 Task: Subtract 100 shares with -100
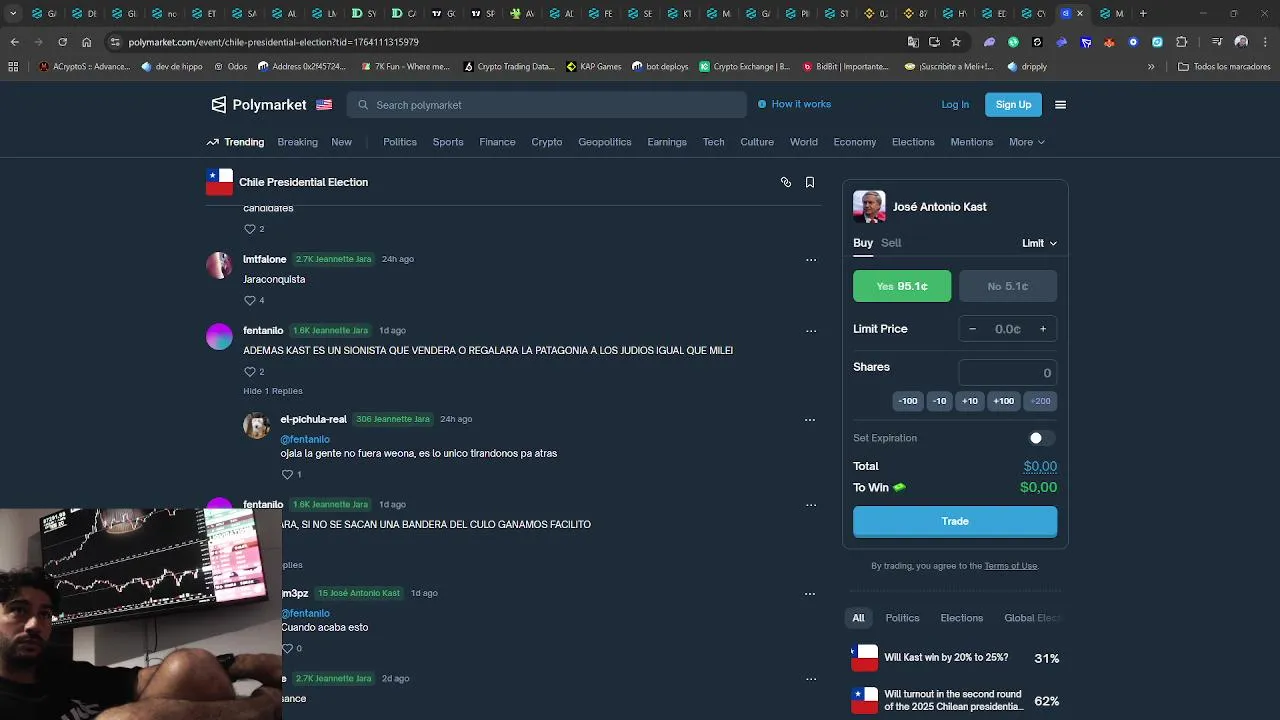[x=908, y=401]
